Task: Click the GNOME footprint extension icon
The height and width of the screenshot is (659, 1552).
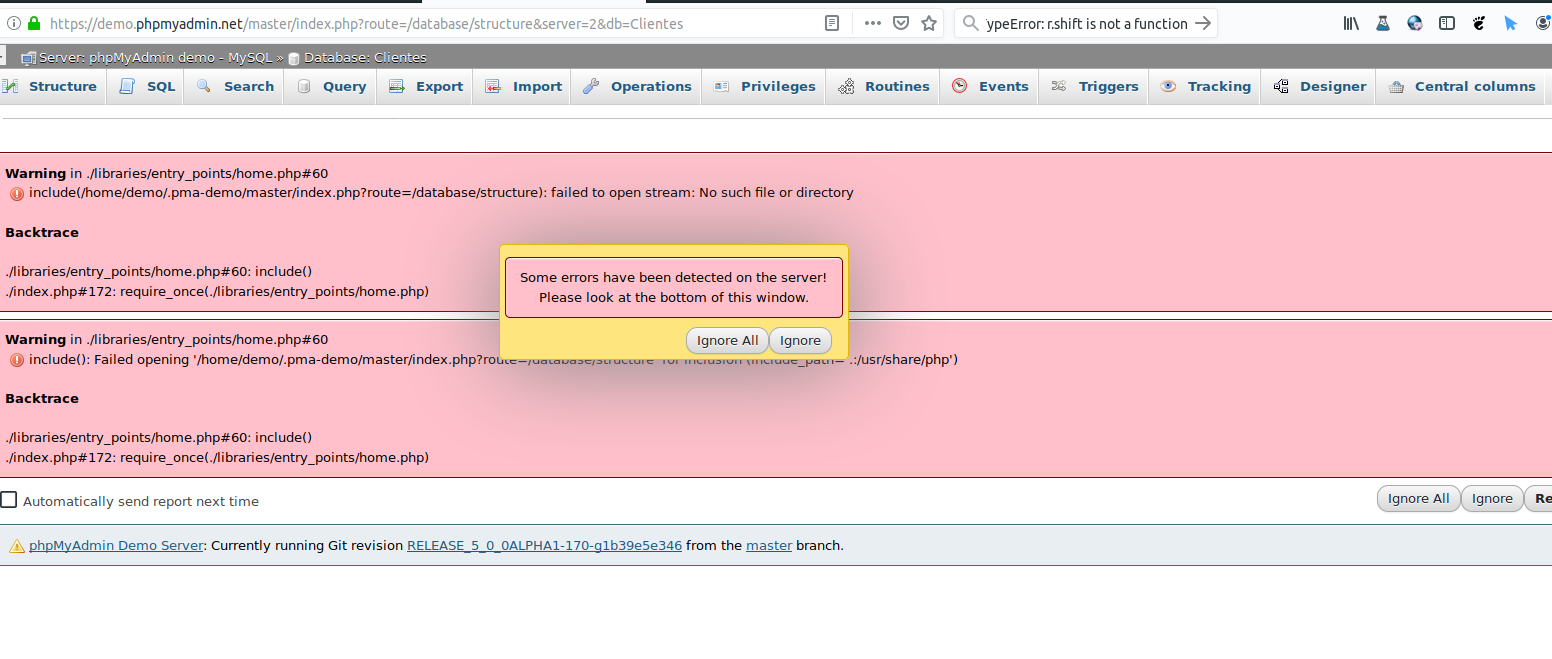Action: 1480,22
